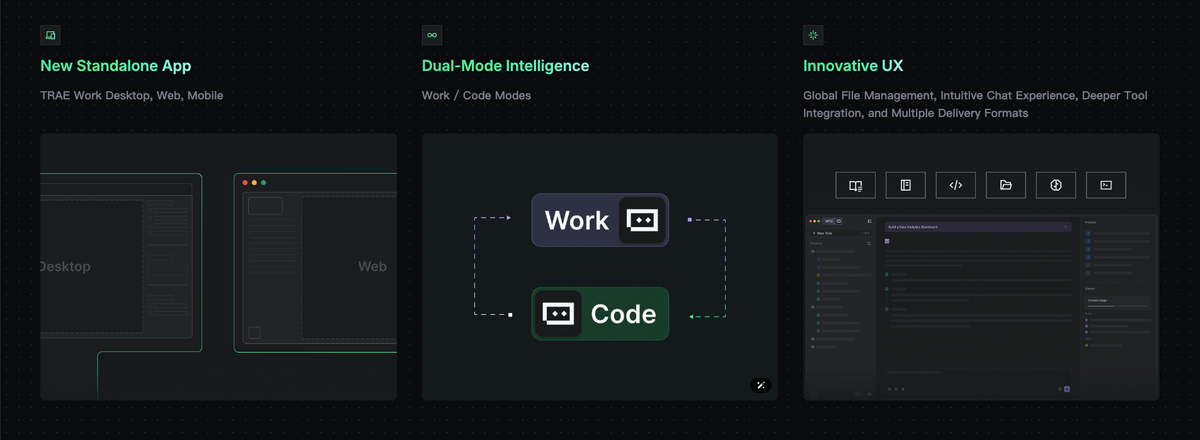The height and width of the screenshot is (440, 1200).
Task: Click the New Standalone App heading
Action: point(116,66)
